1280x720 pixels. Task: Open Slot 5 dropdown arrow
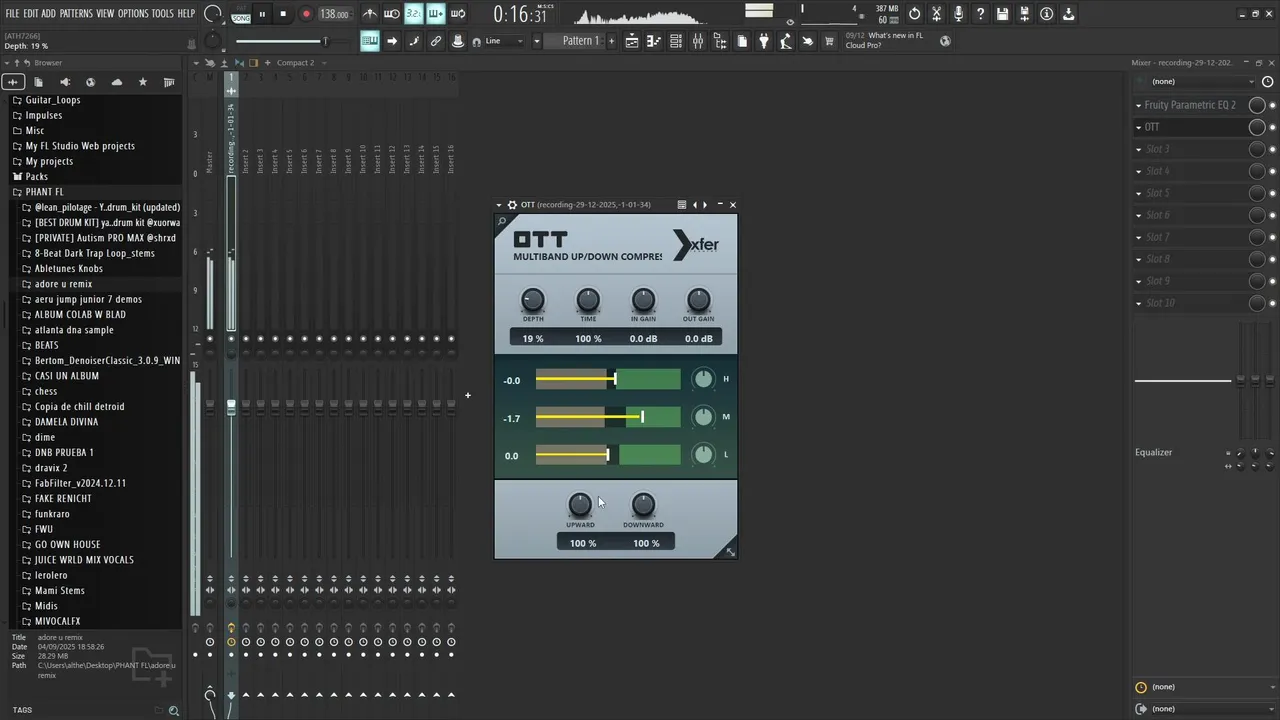click(1139, 193)
